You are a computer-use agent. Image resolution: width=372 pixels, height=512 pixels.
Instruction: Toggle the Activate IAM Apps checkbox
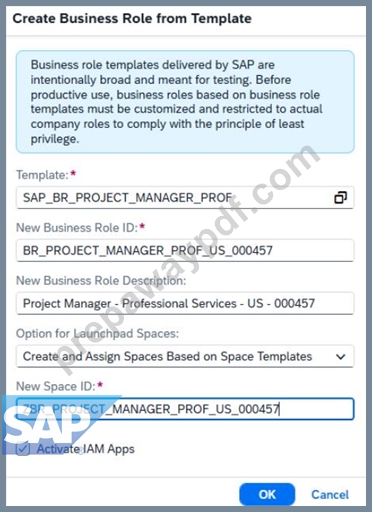(23, 449)
